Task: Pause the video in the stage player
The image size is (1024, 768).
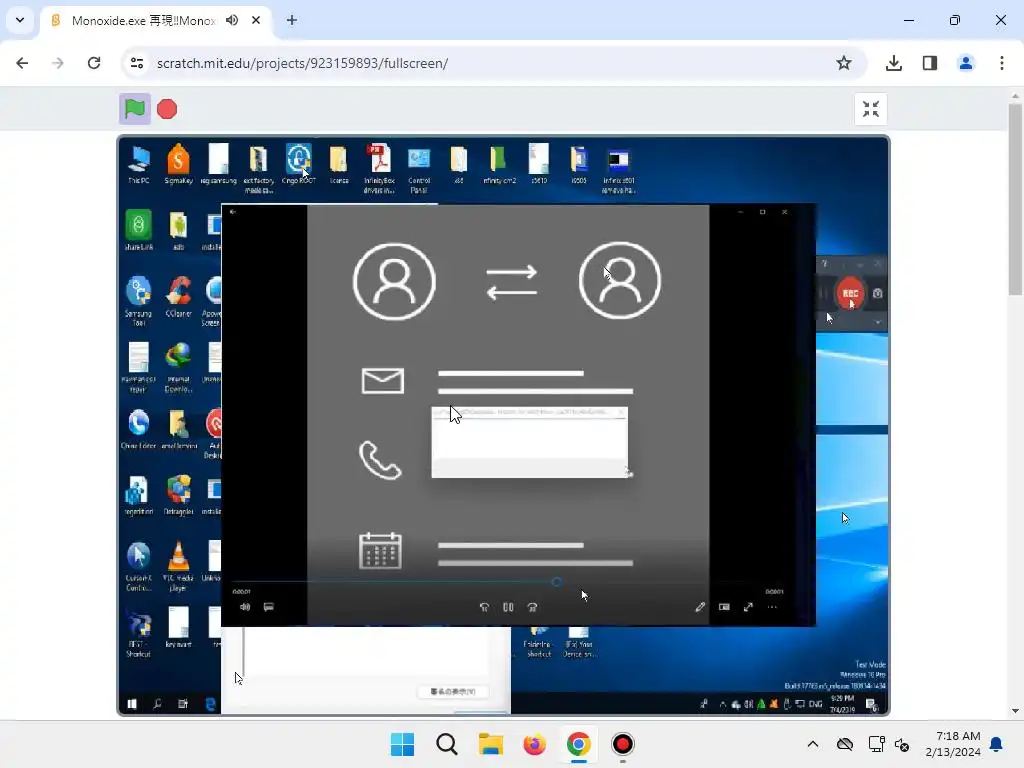Action: click(508, 607)
